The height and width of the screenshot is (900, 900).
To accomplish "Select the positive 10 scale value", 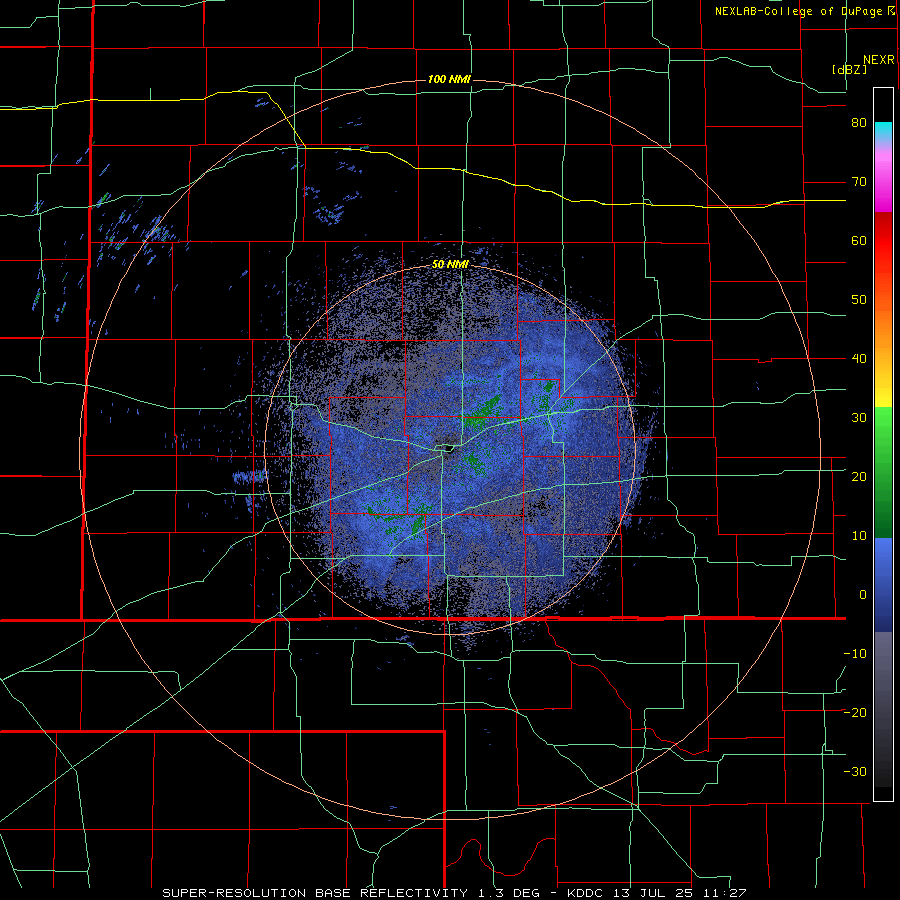I will 859,536.
